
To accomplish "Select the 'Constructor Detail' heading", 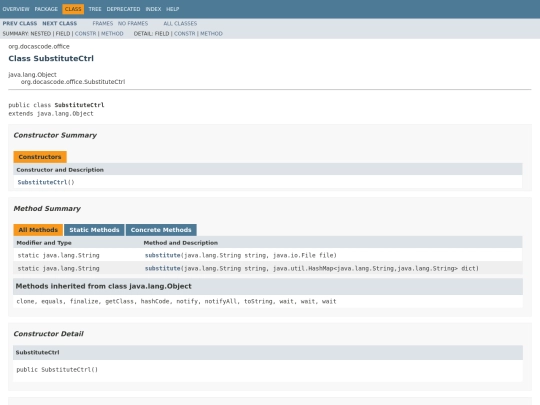I will point(49,334).
